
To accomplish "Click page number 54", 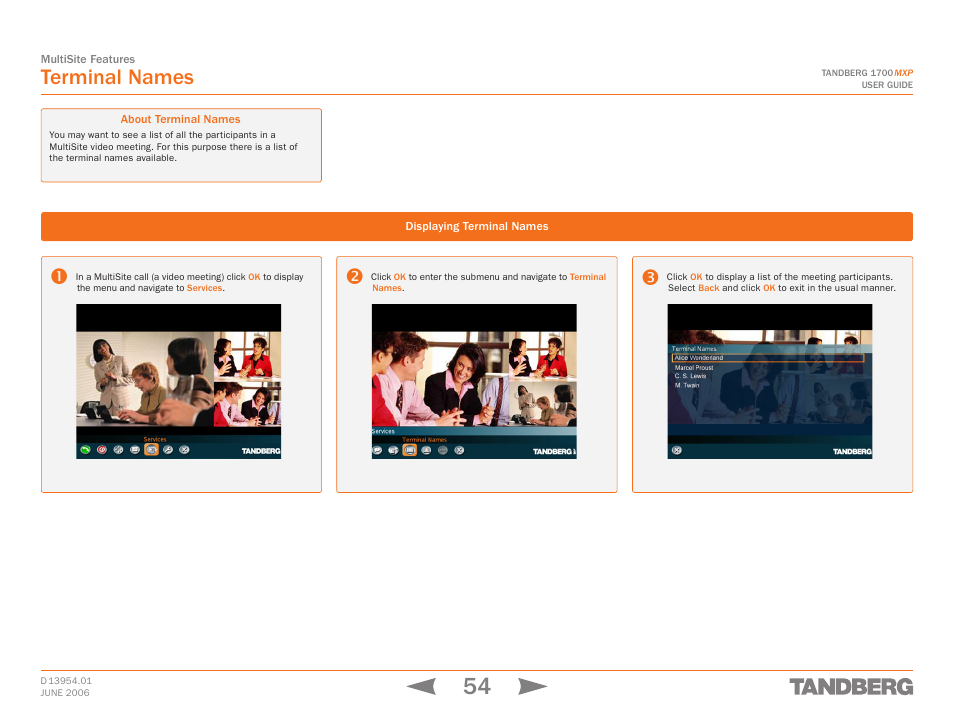I will click(x=476, y=686).
